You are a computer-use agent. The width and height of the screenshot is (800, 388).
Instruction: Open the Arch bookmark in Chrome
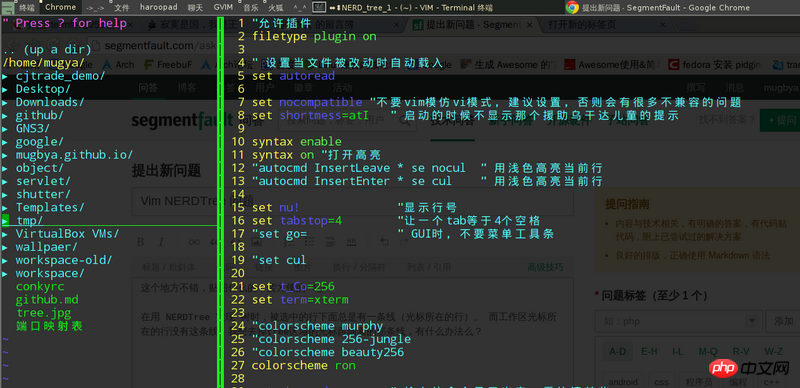coord(118,65)
